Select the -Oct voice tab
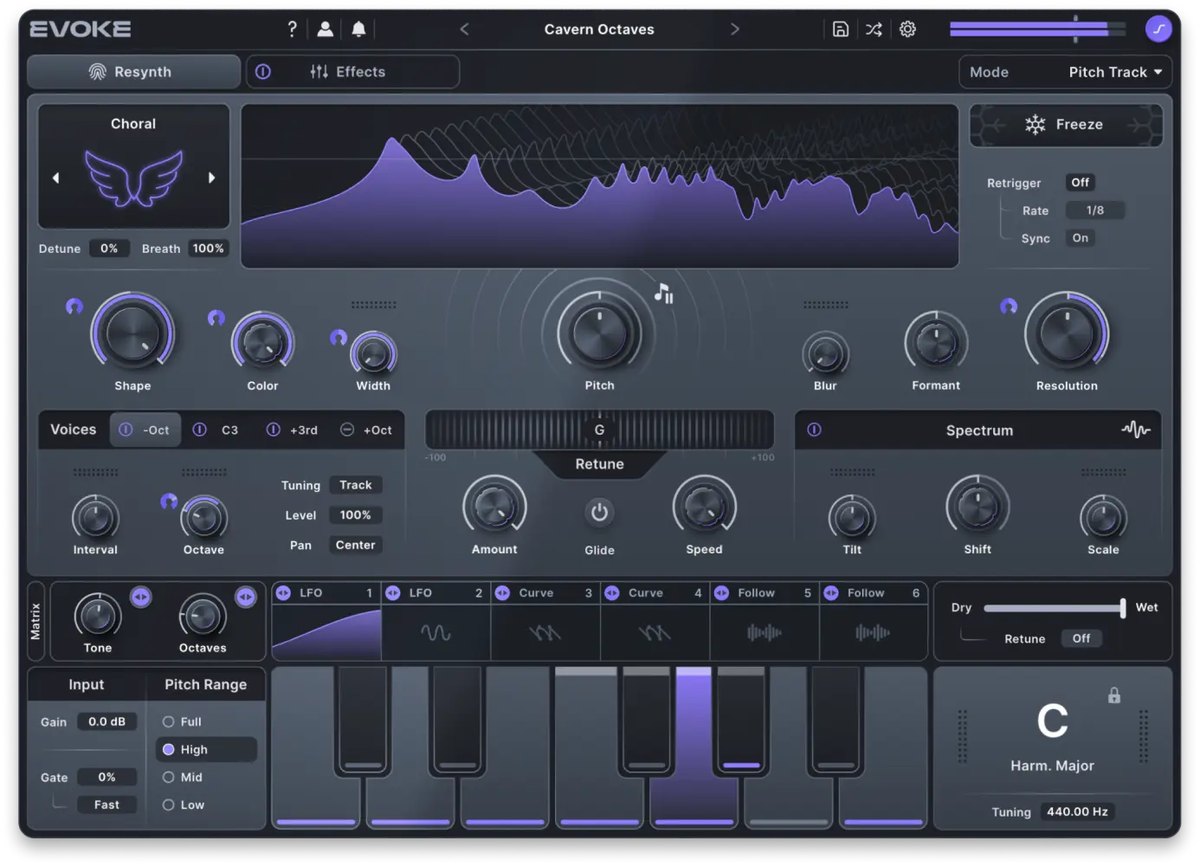Screen dimensions: 1200x866 146,430
